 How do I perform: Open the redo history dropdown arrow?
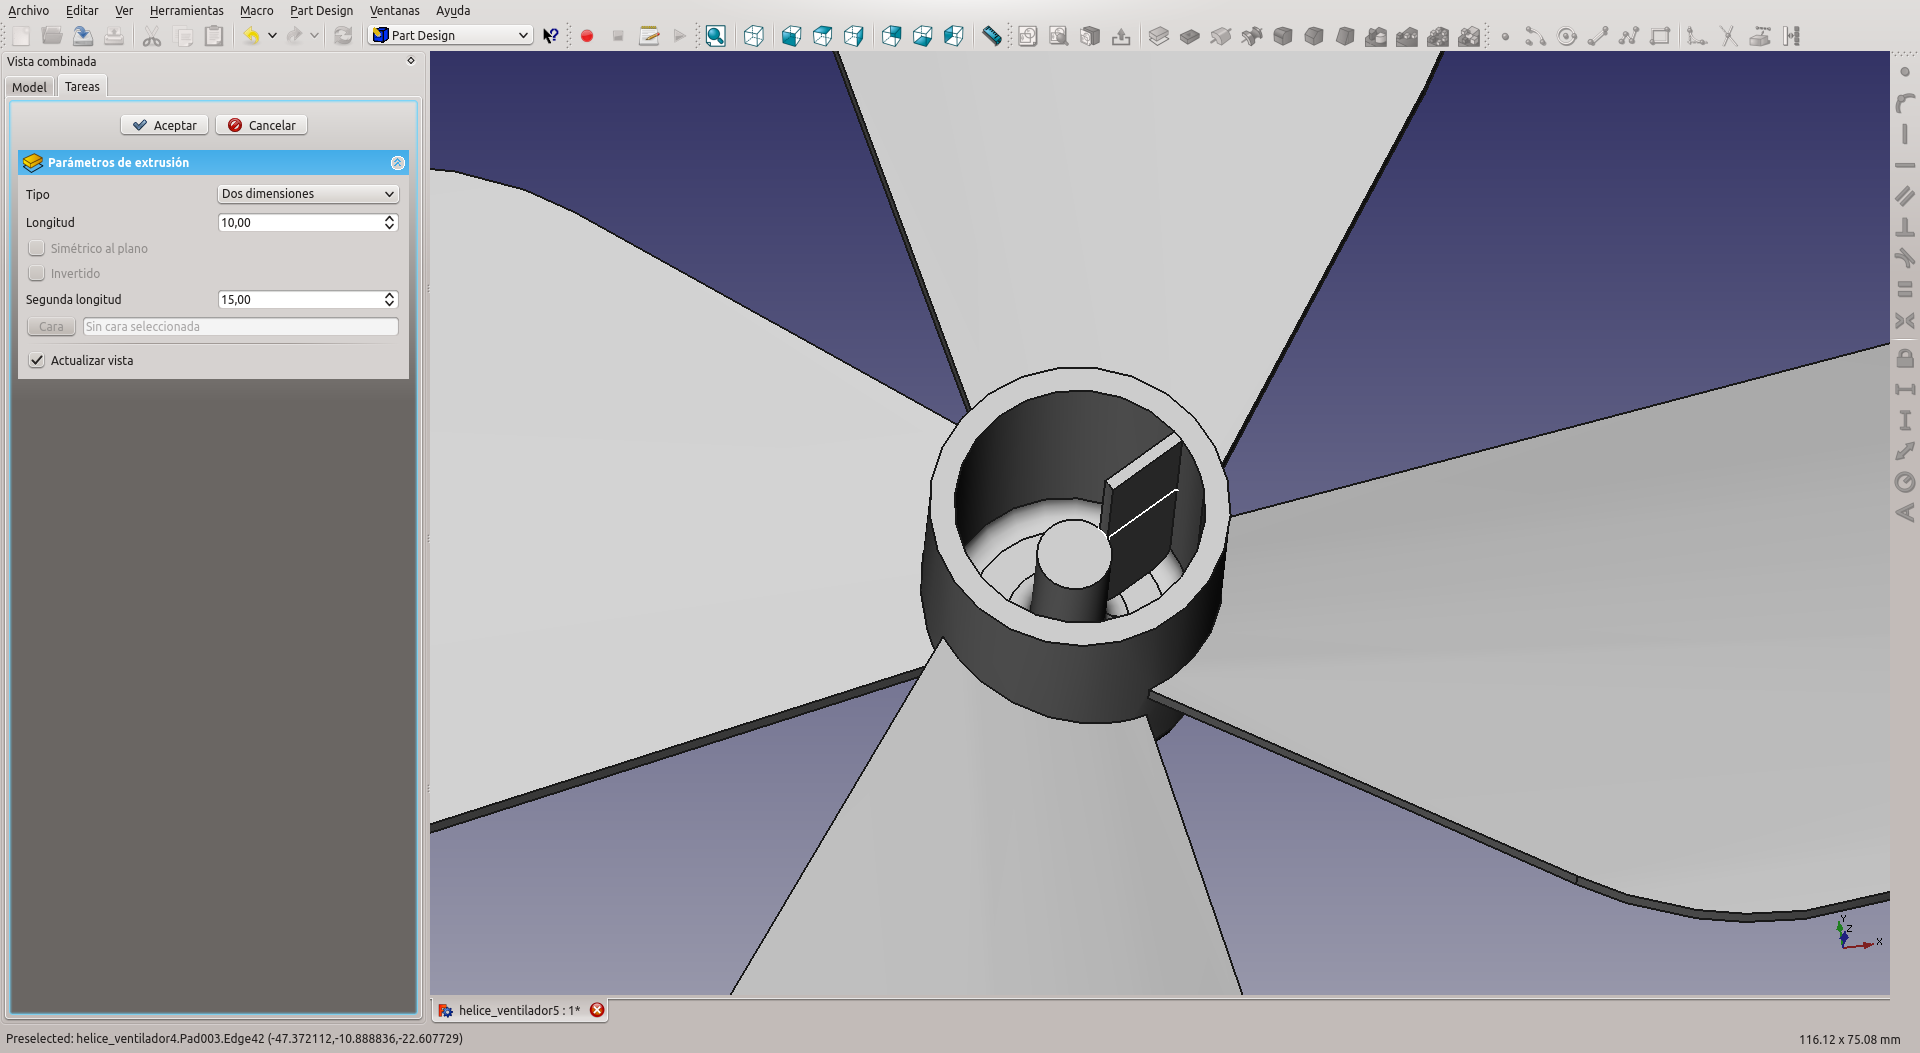314,36
